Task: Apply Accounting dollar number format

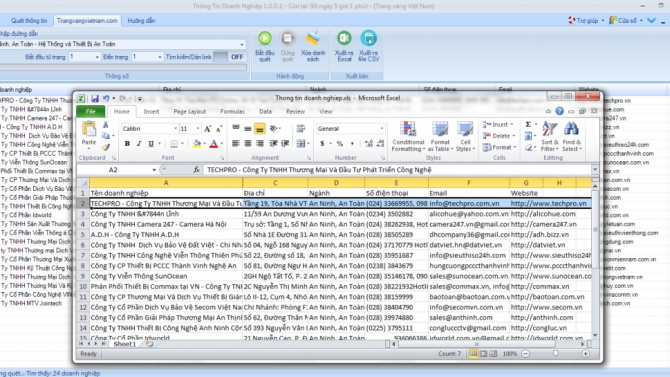Action: tap(322, 144)
